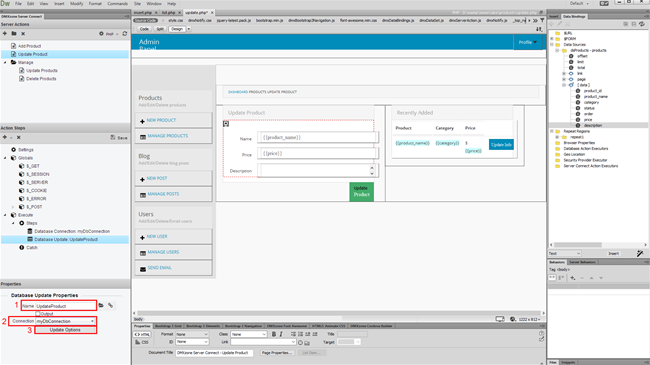650x365 pixels.
Task: Open the Profile dropdown in Admin Panel
Action: [x=528, y=42]
